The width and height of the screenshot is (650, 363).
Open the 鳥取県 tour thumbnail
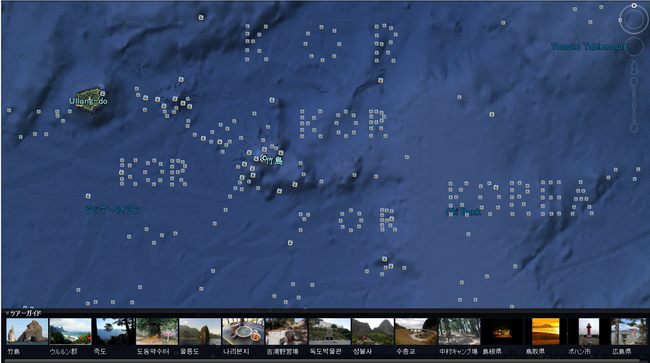click(546, 332)
